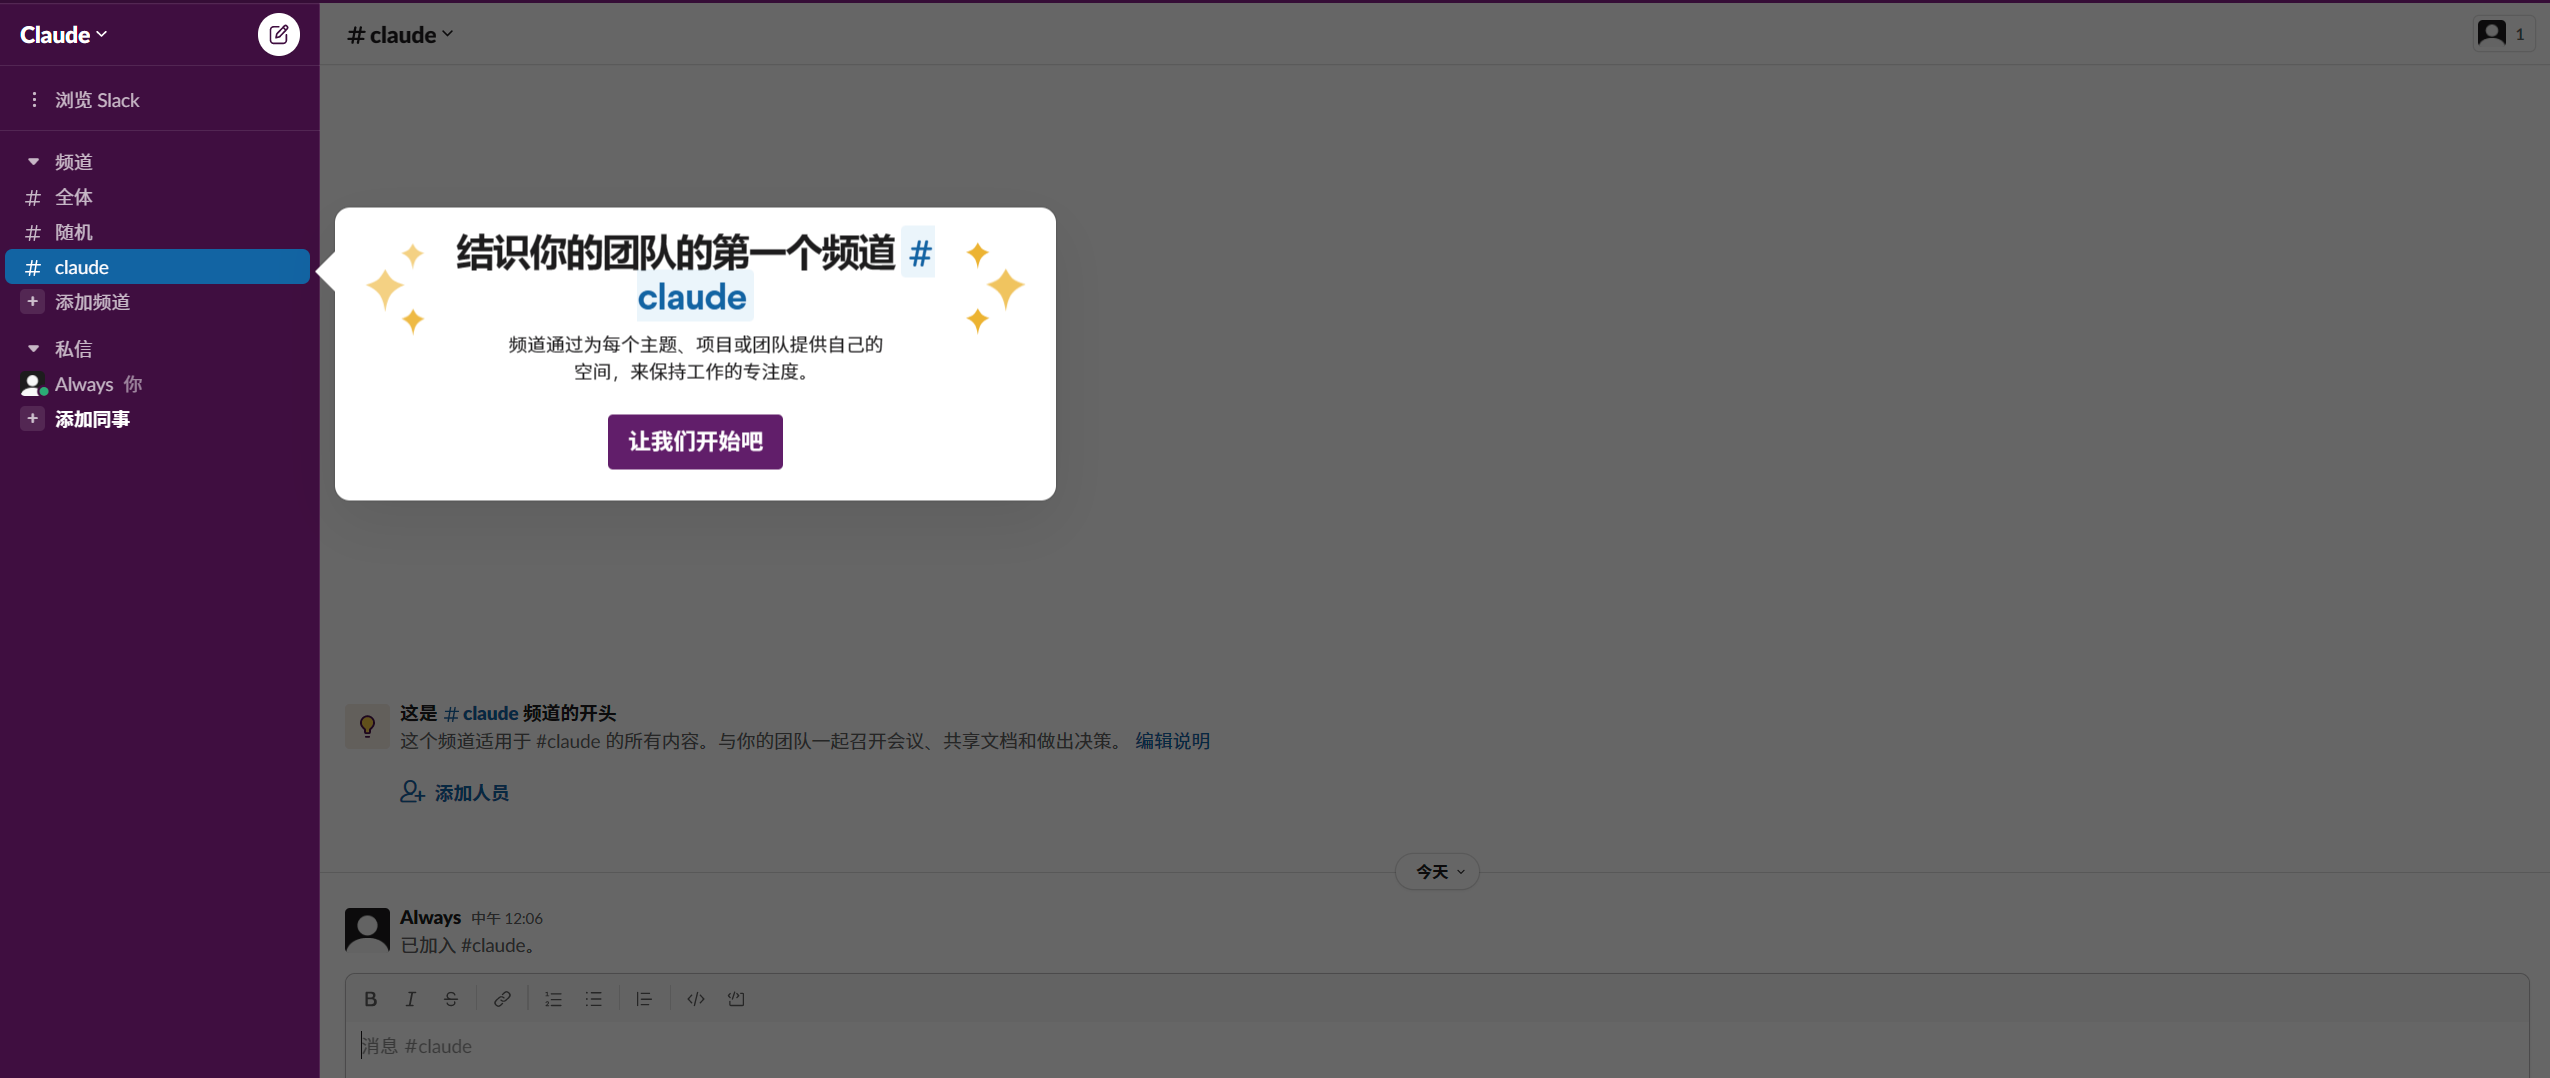The image size is (2550, 1078).
Task: Click the hash icon beside 随机
Action: click(x=33, y=232)
